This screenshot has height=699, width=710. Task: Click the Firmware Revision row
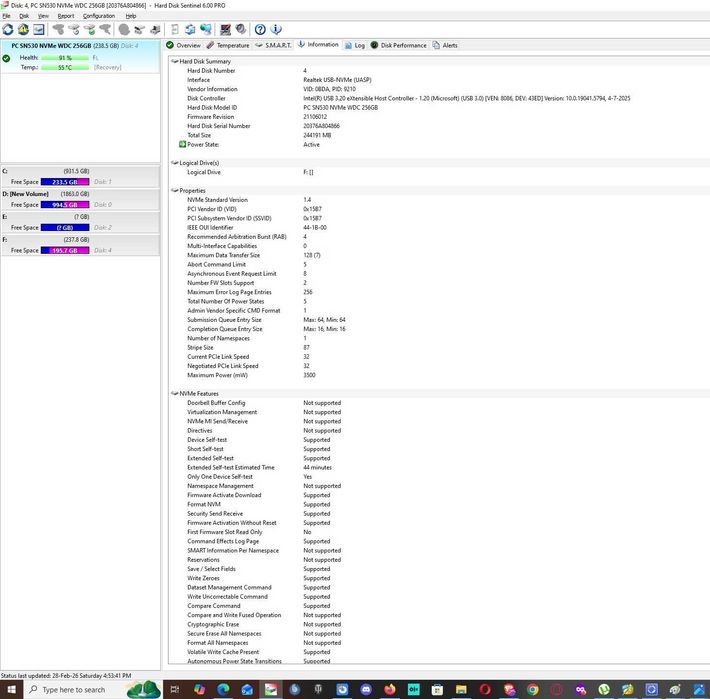point(439,117)
